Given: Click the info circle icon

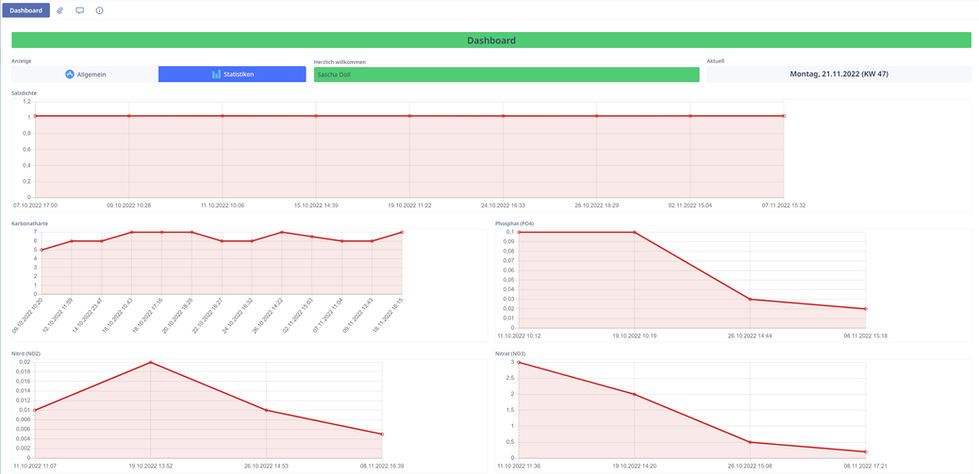Looking at the screenshot, I should [99, 11].
